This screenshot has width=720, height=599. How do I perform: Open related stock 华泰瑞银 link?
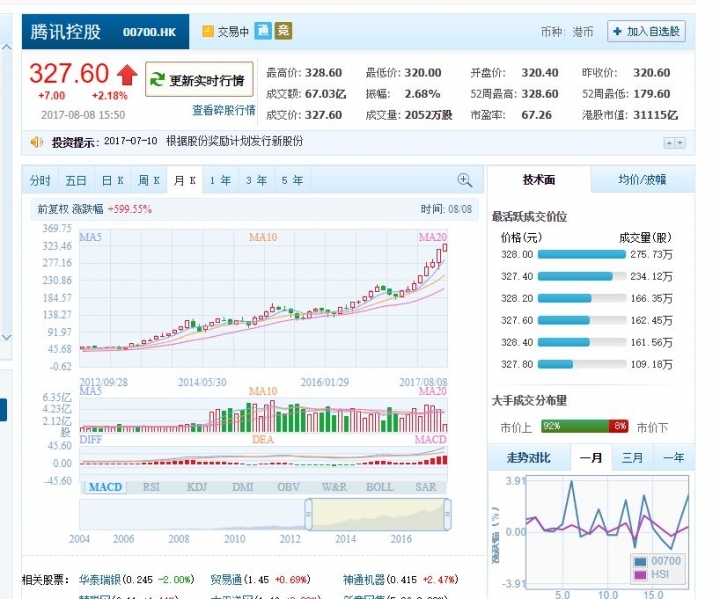99,580
